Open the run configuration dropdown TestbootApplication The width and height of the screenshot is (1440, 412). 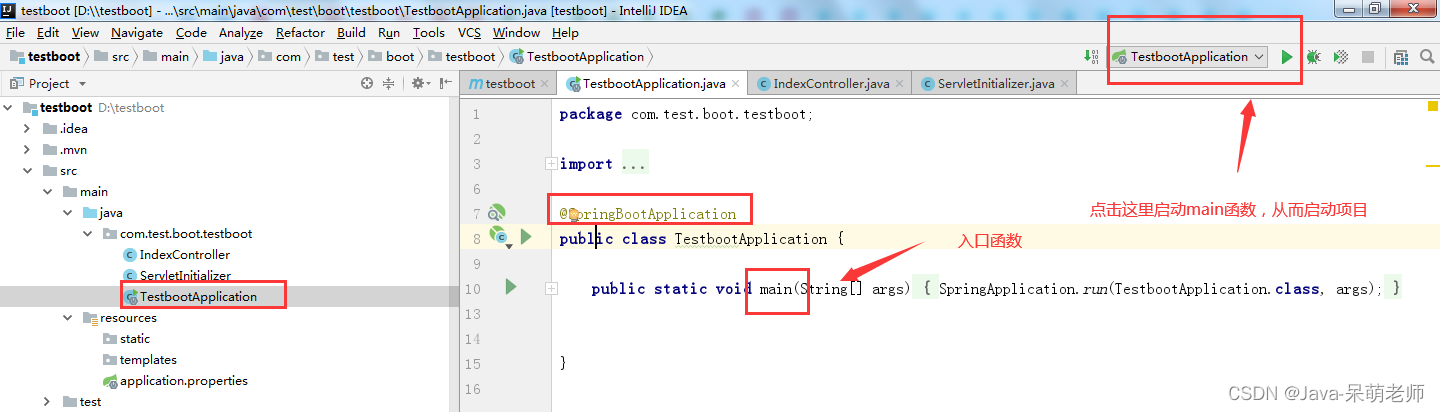click(x=1188, y=57)
